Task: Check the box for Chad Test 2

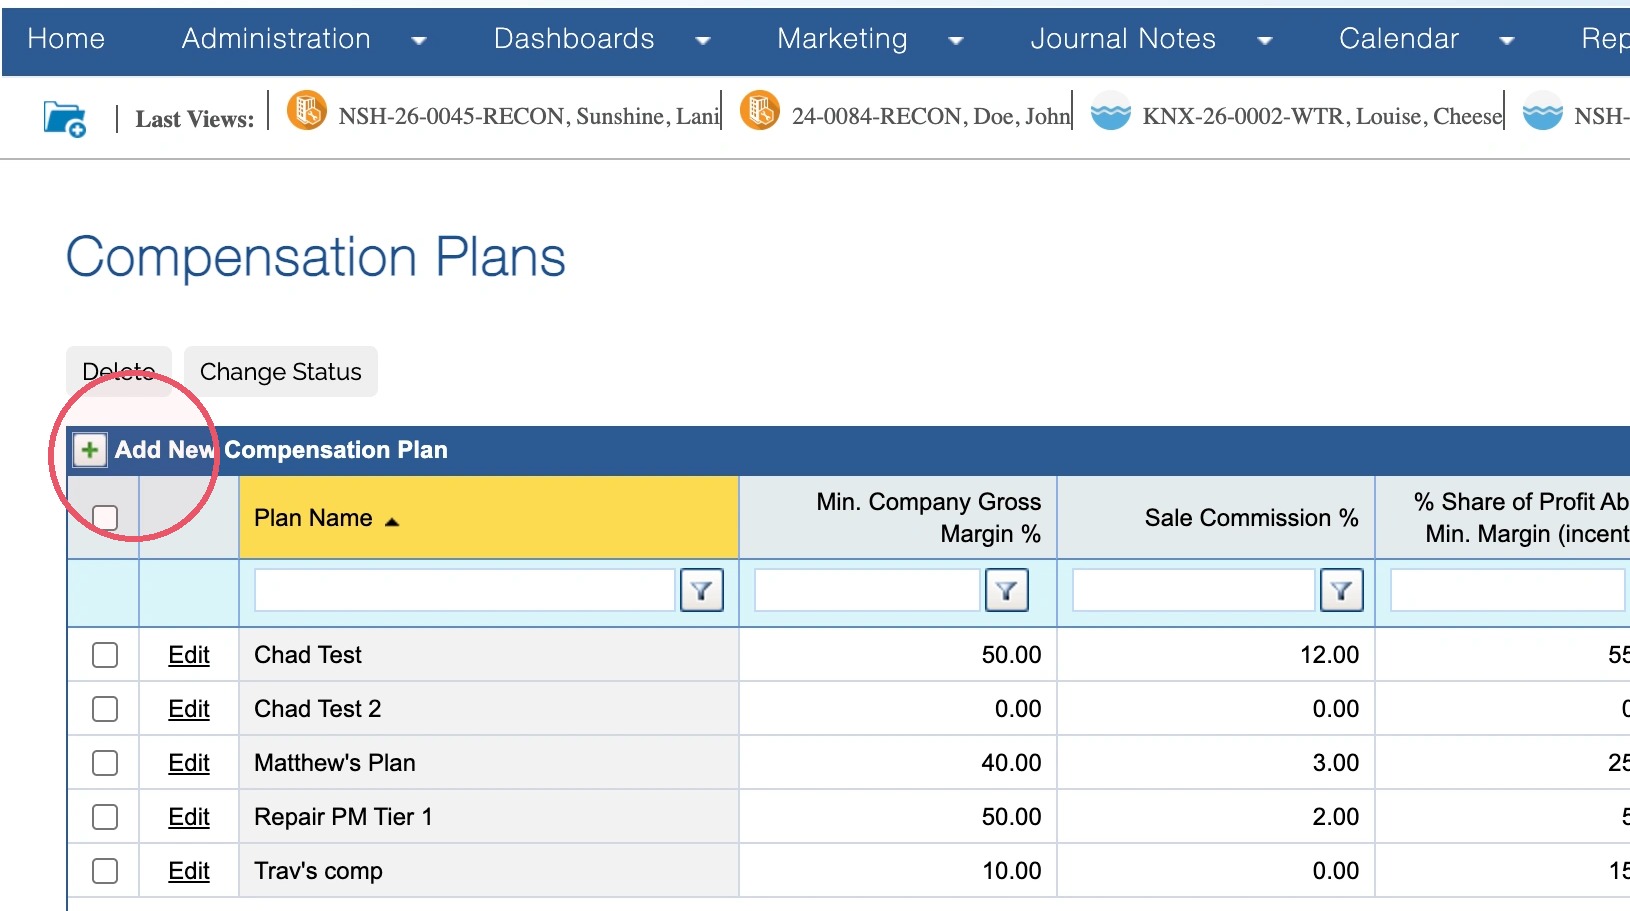Action: click(x=105, y=709)
